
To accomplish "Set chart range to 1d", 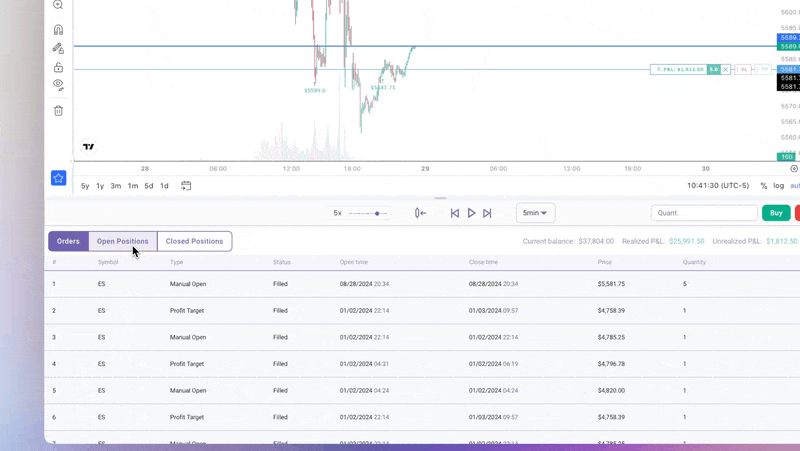I will click(164, 186).
